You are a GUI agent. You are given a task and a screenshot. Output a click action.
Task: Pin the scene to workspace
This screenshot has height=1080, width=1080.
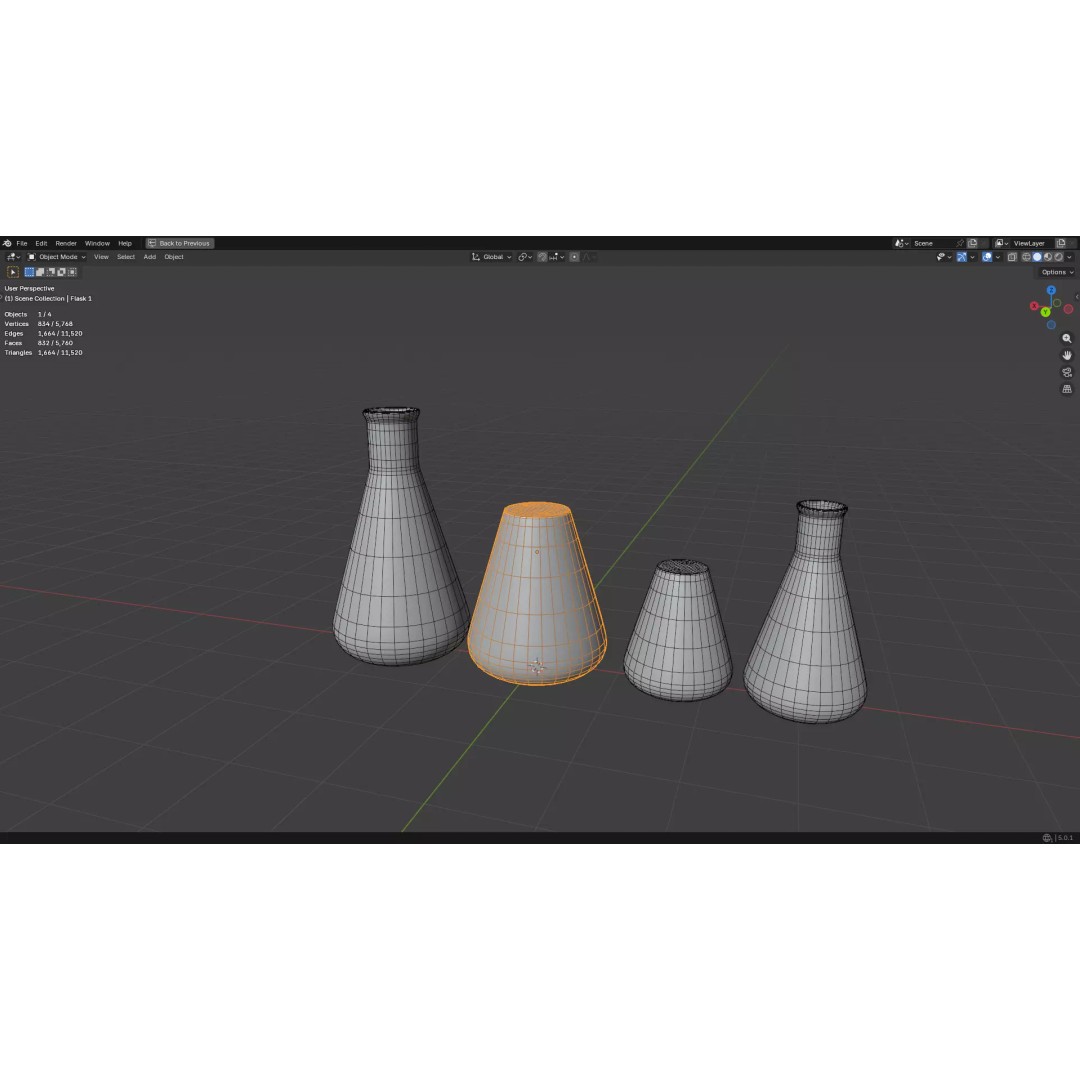pos(959,243)
